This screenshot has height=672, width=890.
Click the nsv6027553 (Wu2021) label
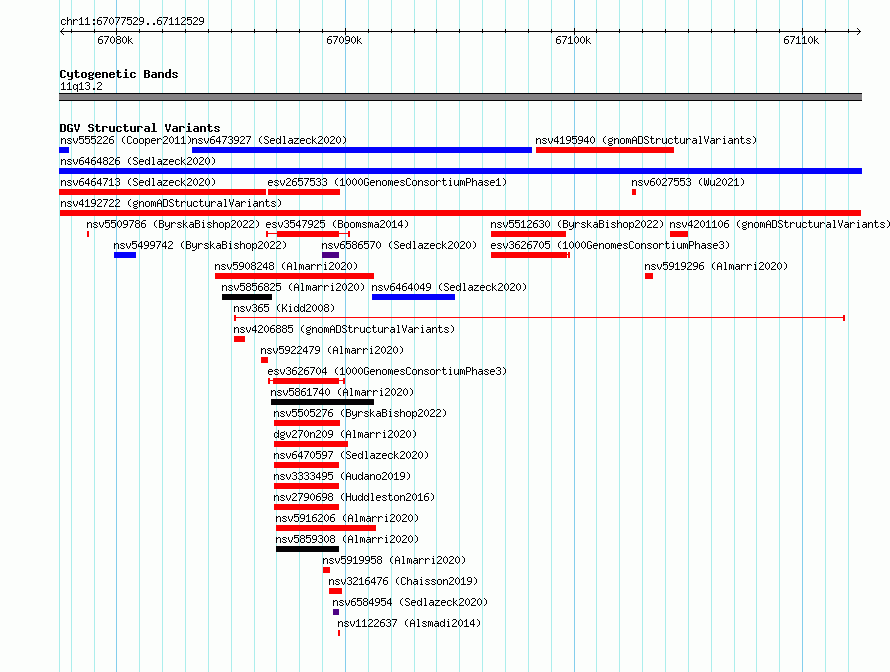coord(688,182)
